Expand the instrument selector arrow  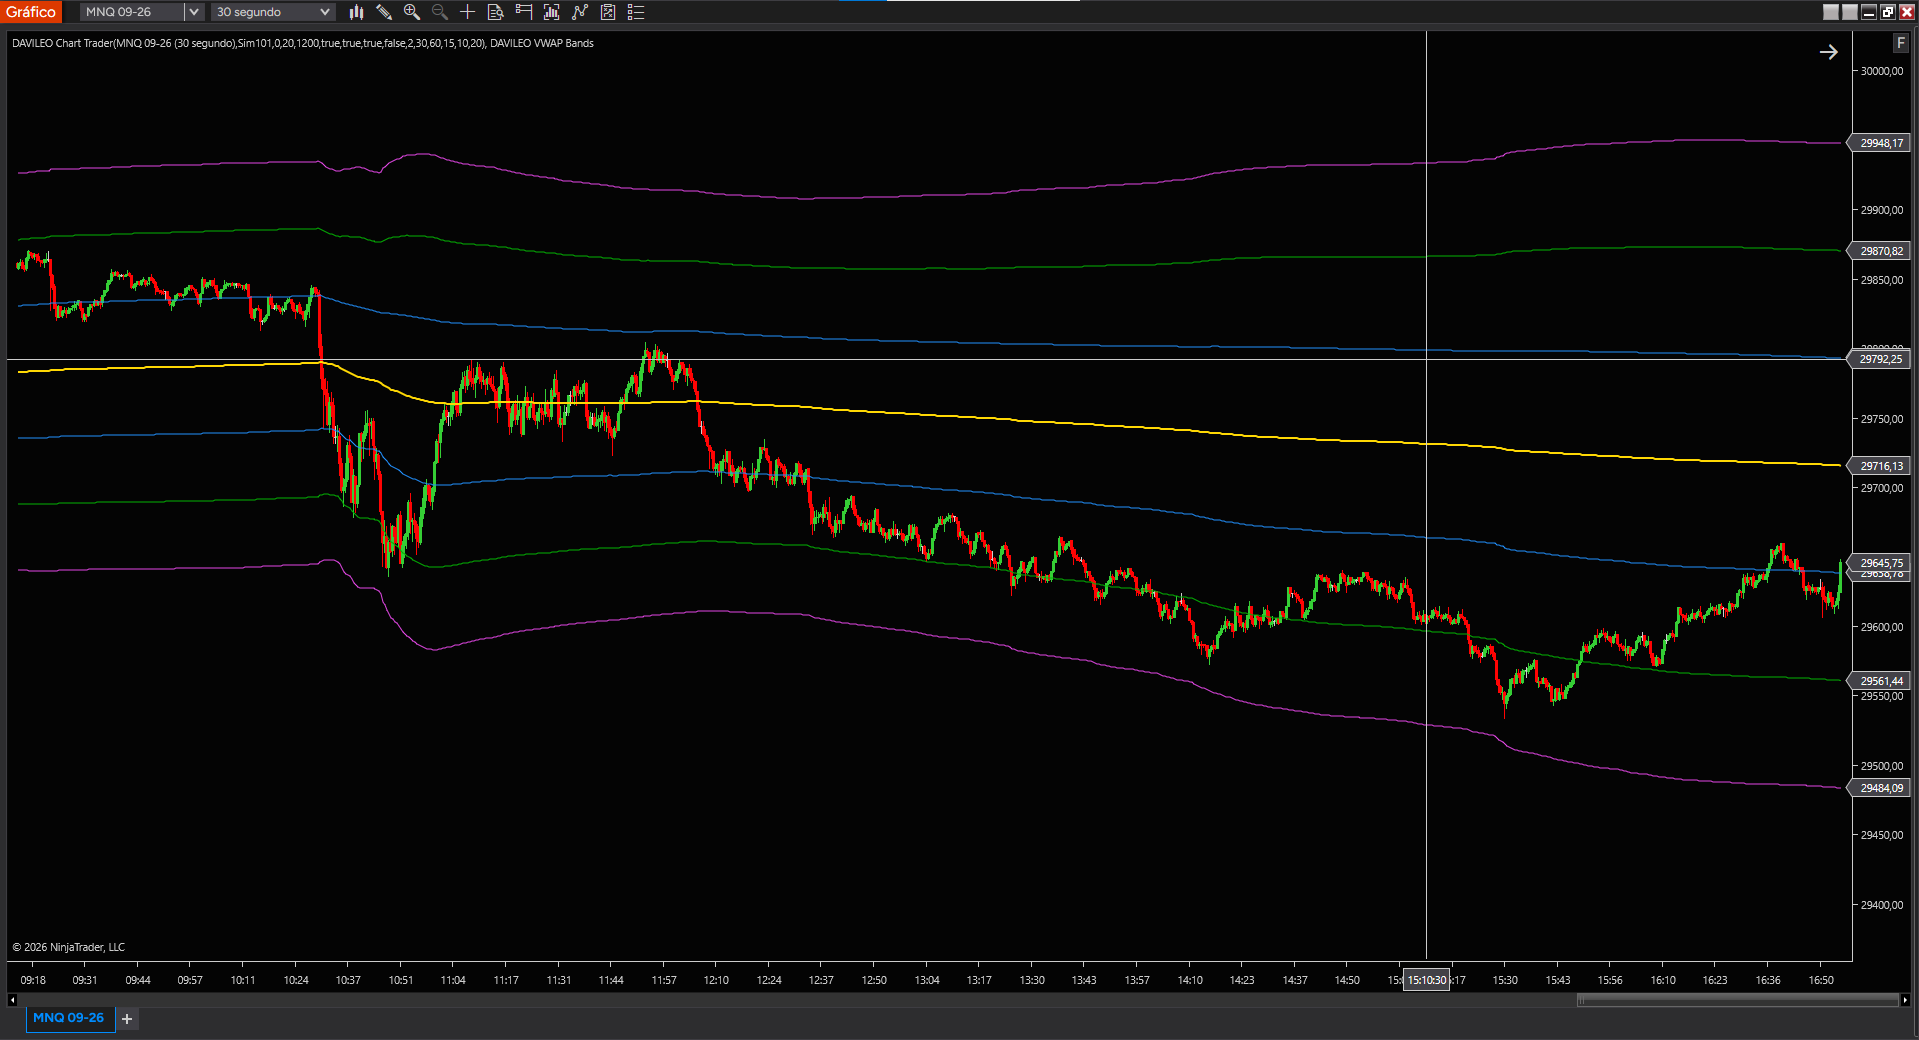194,12
